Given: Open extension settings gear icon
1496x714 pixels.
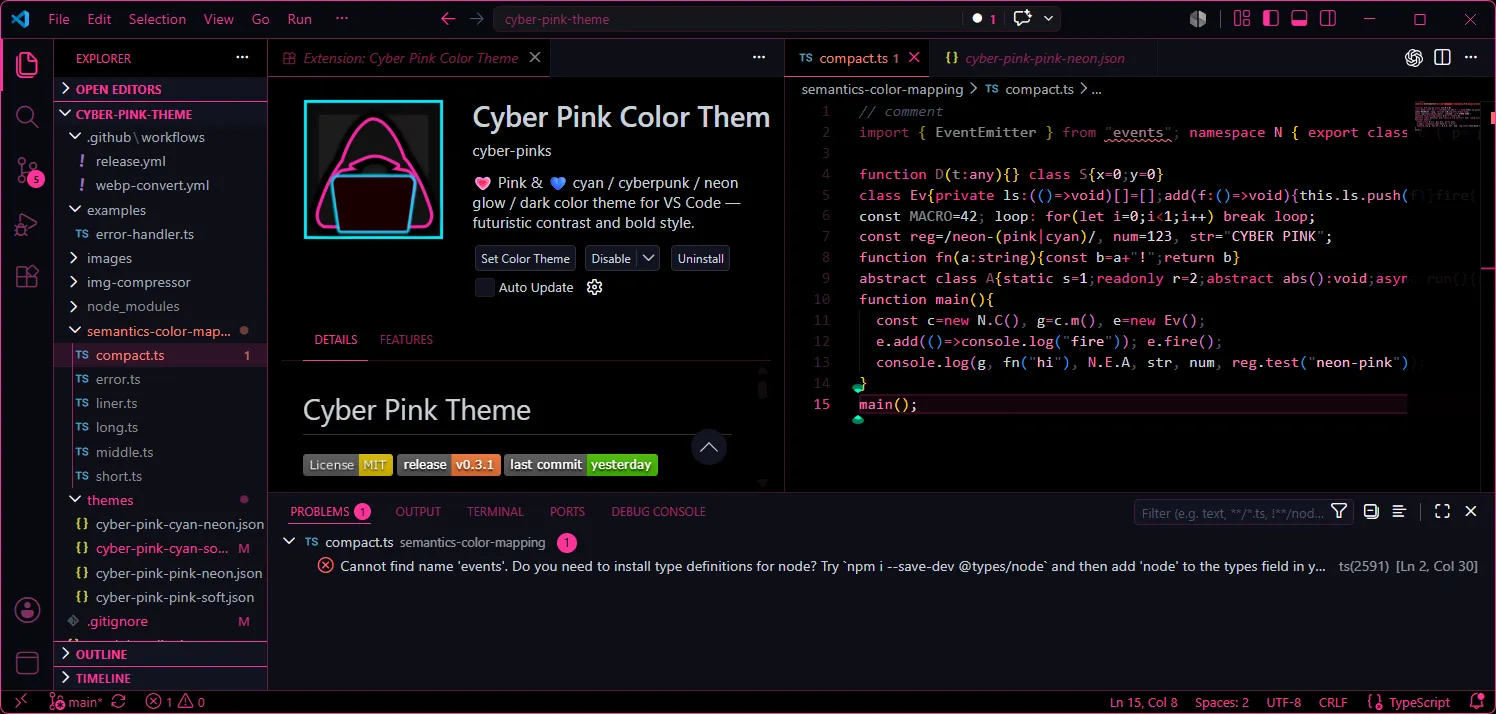Looking at the screenshot, I should click(x=594, y=287).
